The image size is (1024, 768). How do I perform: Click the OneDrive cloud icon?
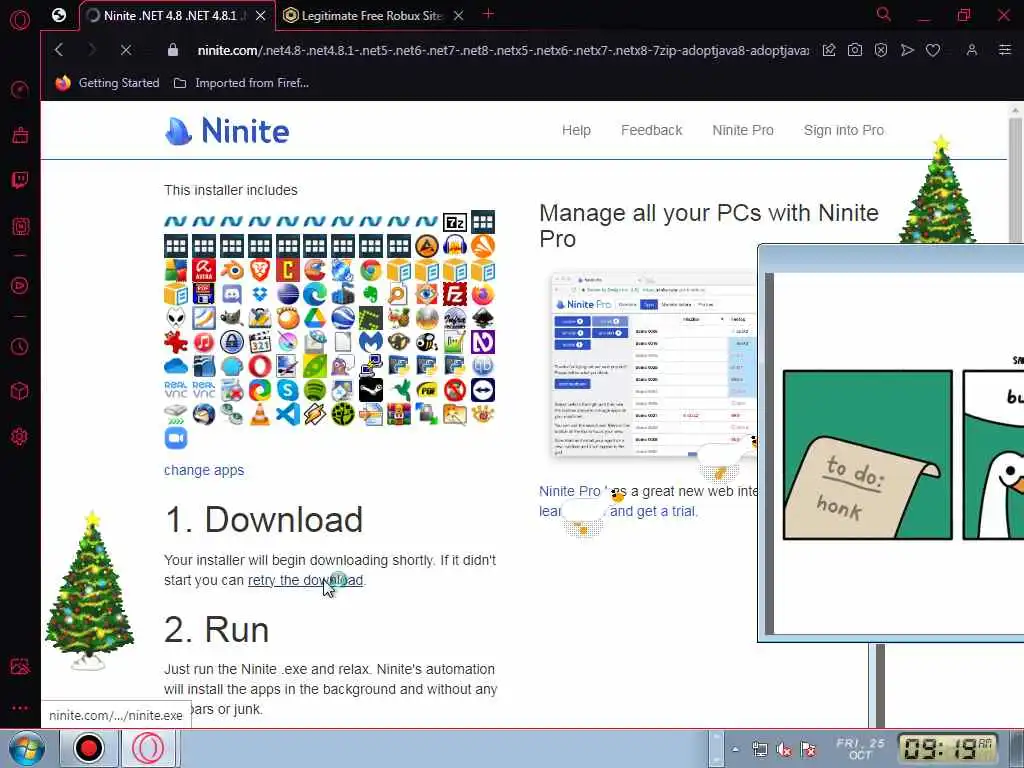176,366
